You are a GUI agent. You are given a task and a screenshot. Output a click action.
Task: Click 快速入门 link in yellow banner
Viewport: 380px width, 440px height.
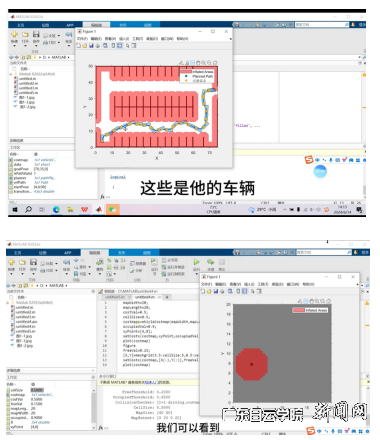click(x=152, y=382)
